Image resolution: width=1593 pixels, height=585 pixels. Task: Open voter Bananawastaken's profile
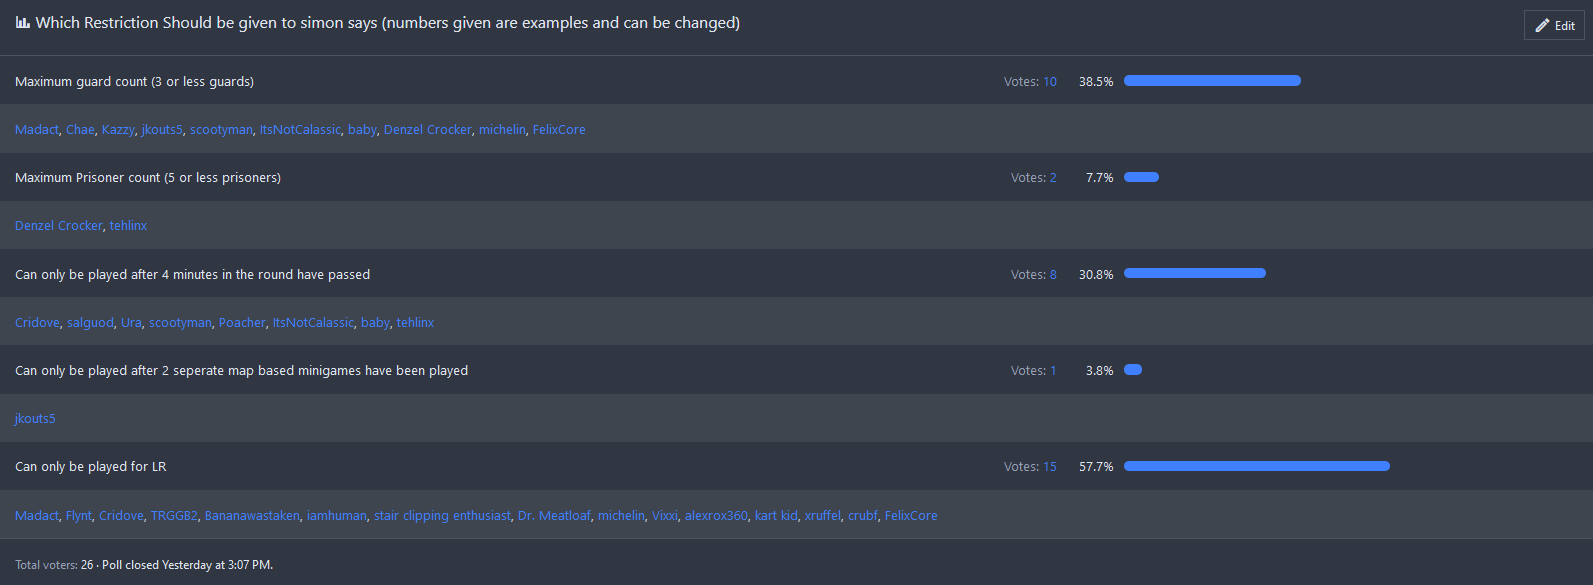coord(252,516)
